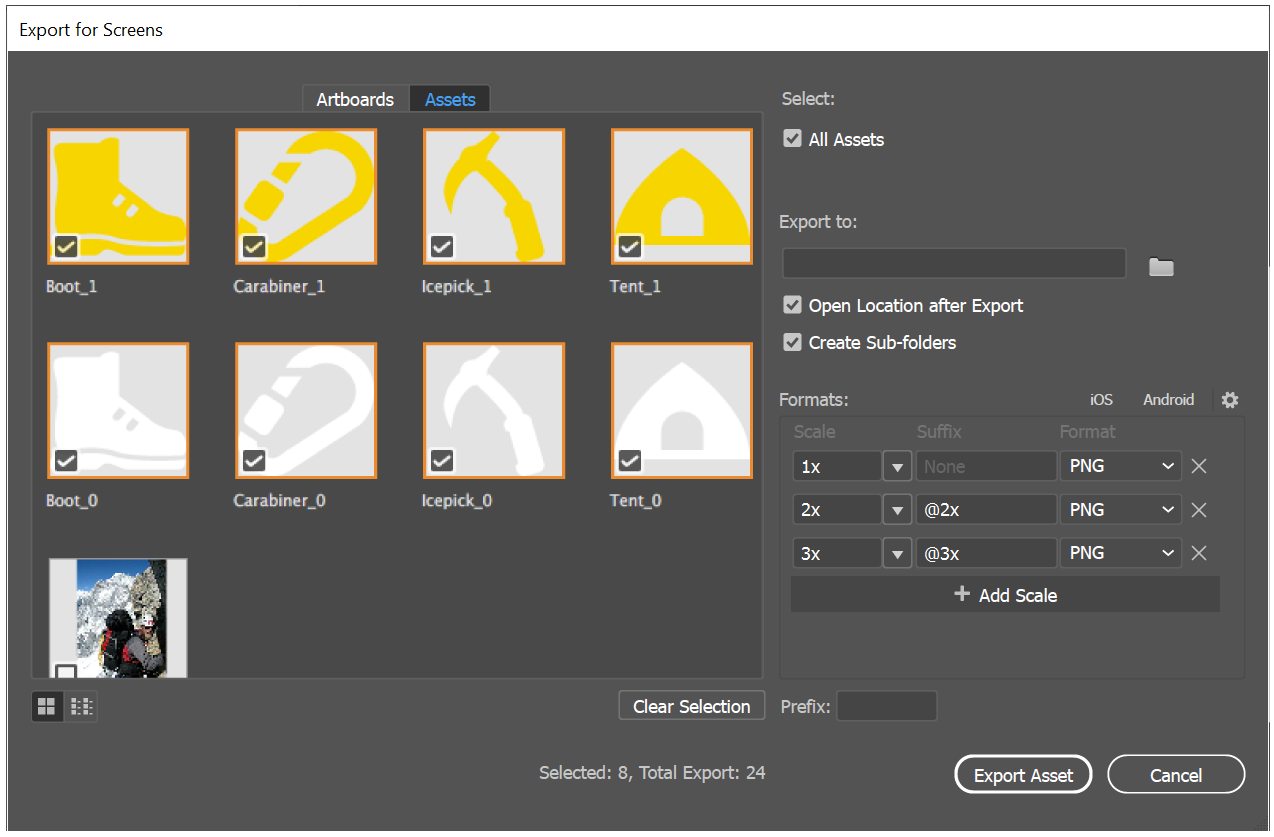Select the Icepick_0 asset thumbnail

coord(494,411)
